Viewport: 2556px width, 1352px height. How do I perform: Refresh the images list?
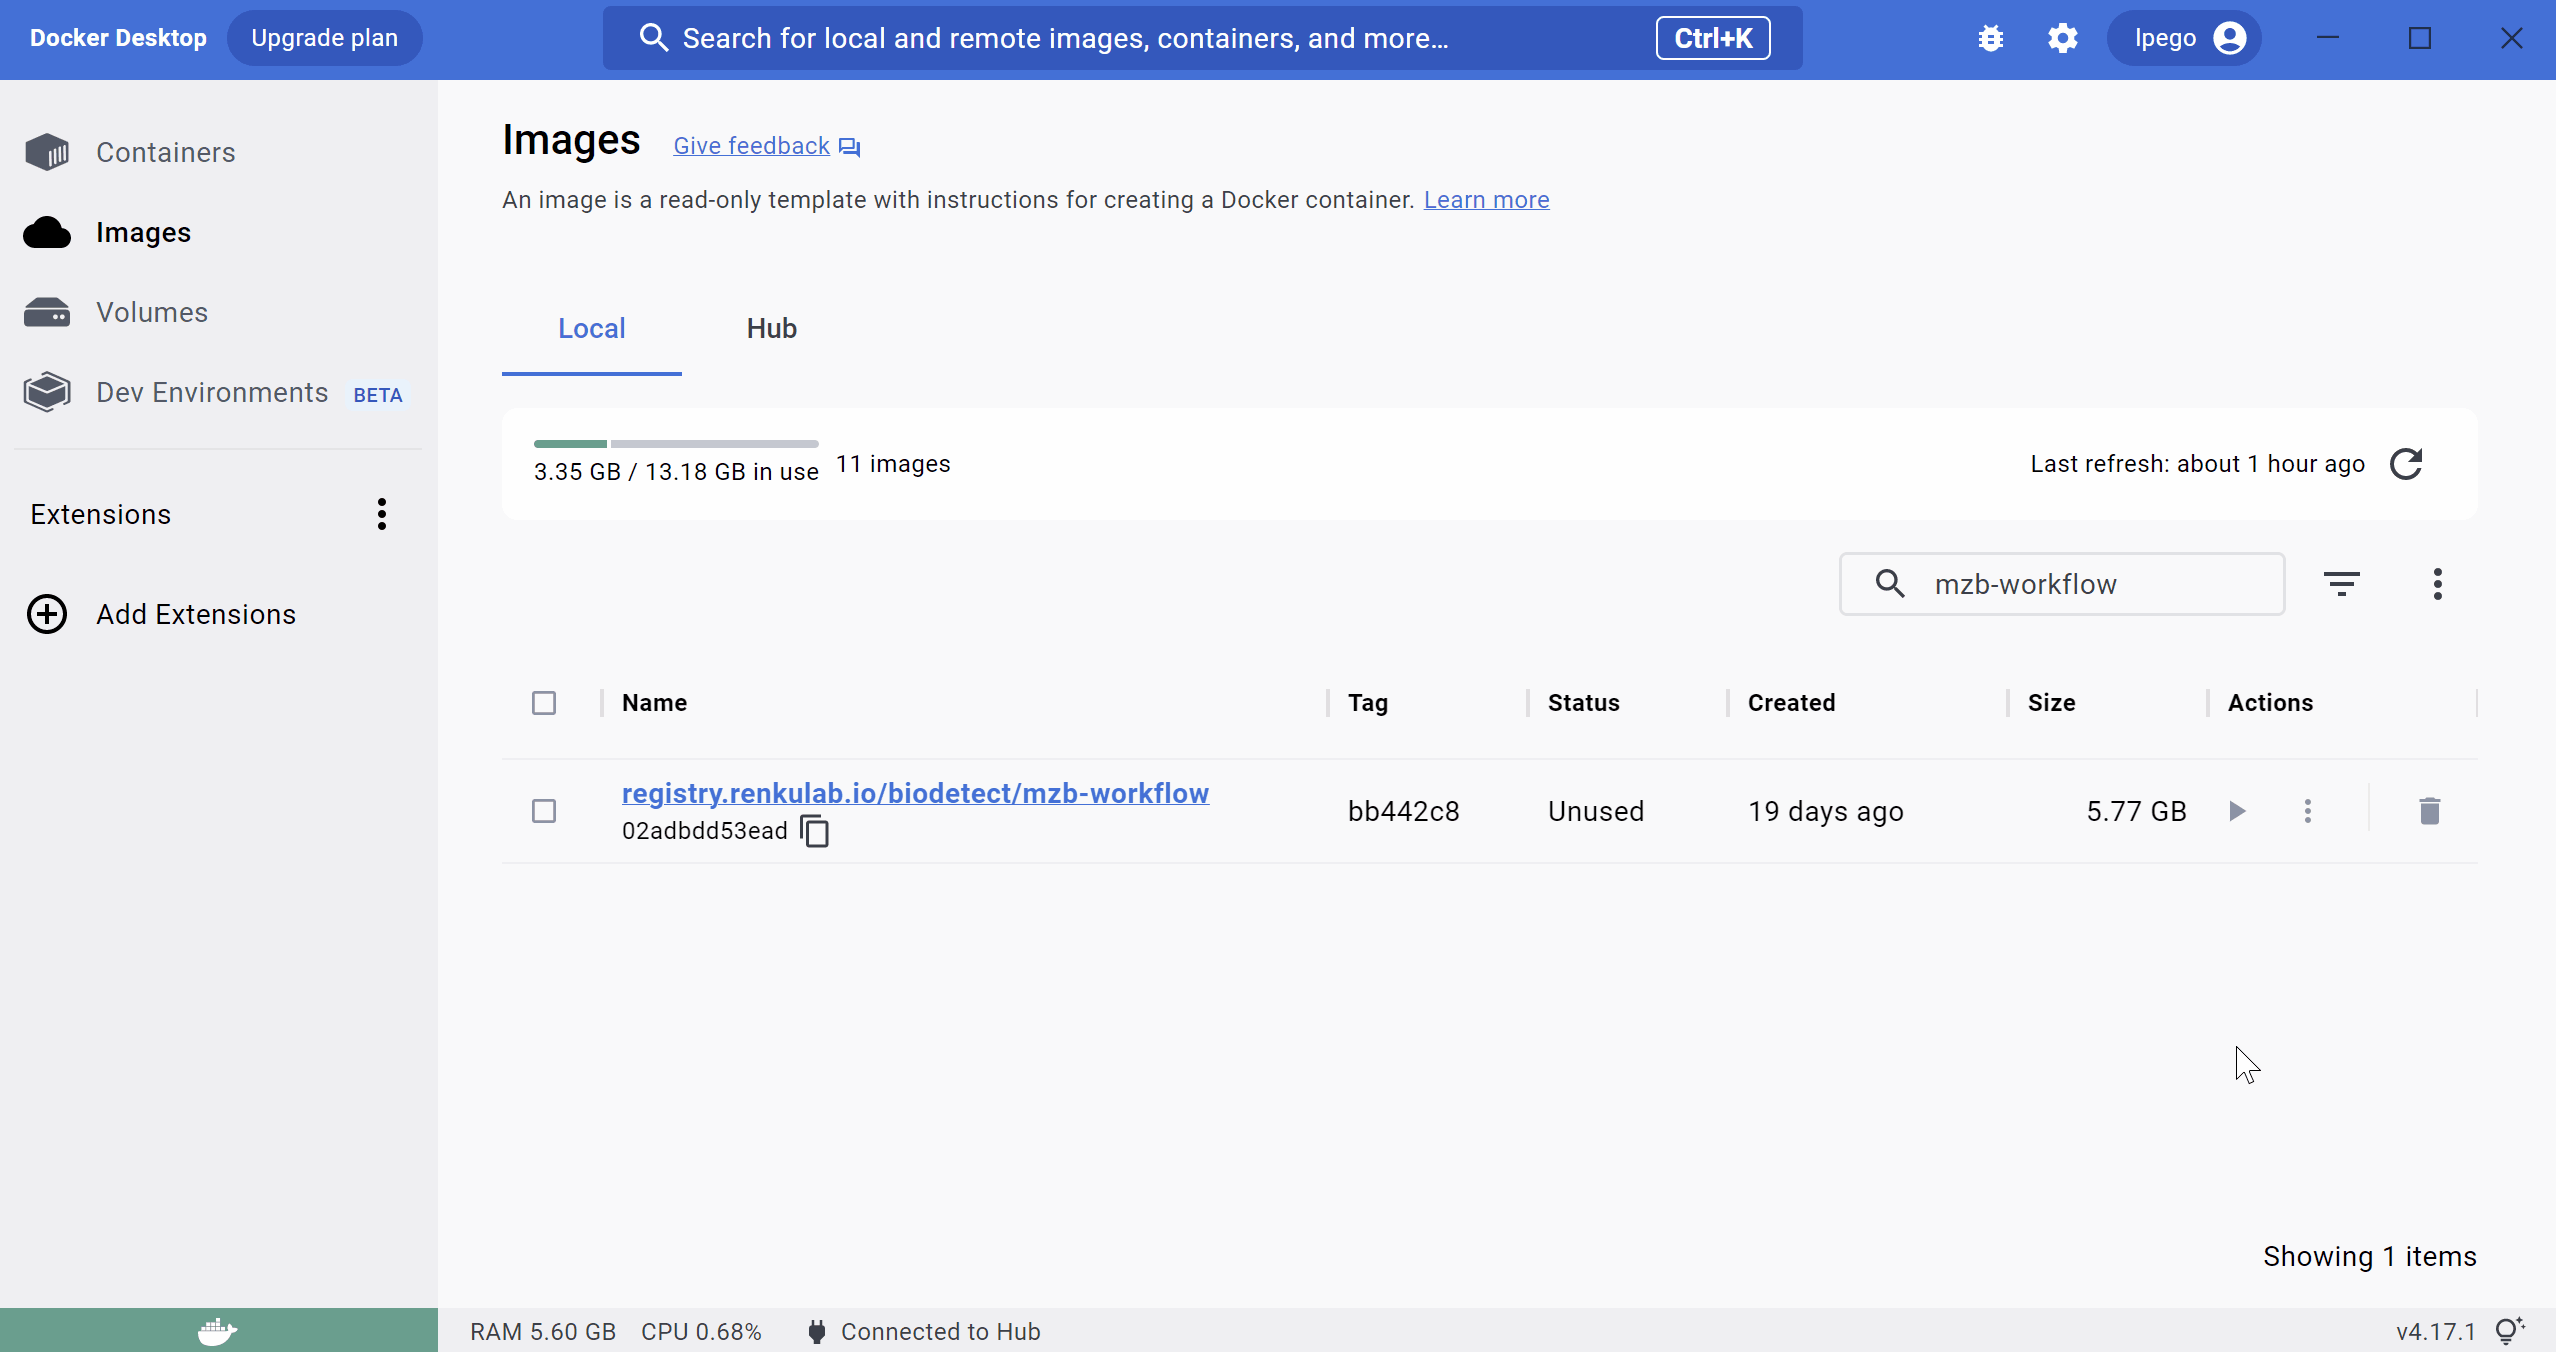pos(2406,464)
